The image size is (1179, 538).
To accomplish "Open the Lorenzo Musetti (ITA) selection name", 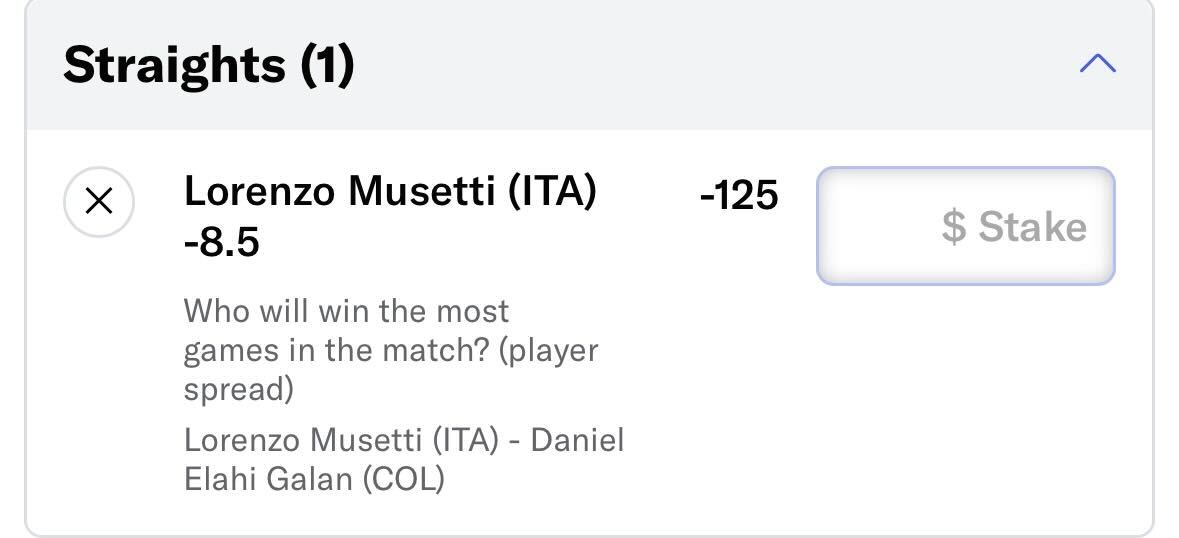I will tap(390, 191).
